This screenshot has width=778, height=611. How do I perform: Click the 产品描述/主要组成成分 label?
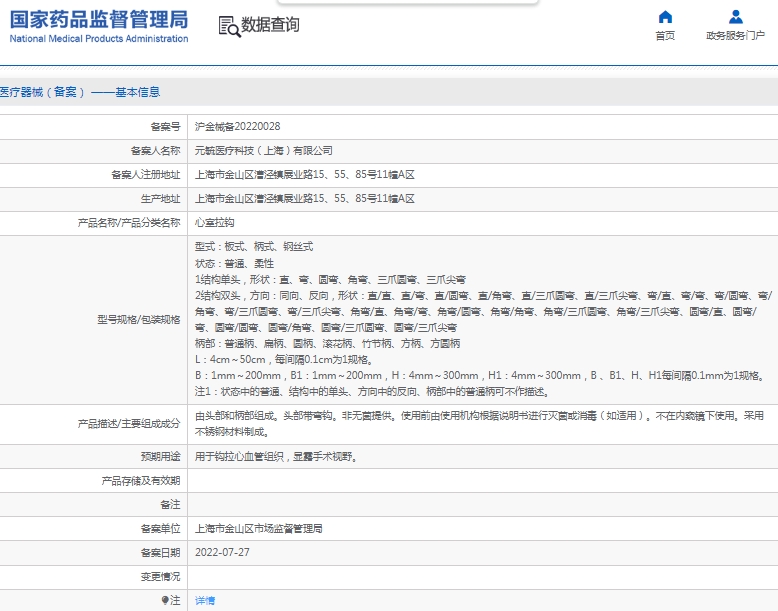129,424
